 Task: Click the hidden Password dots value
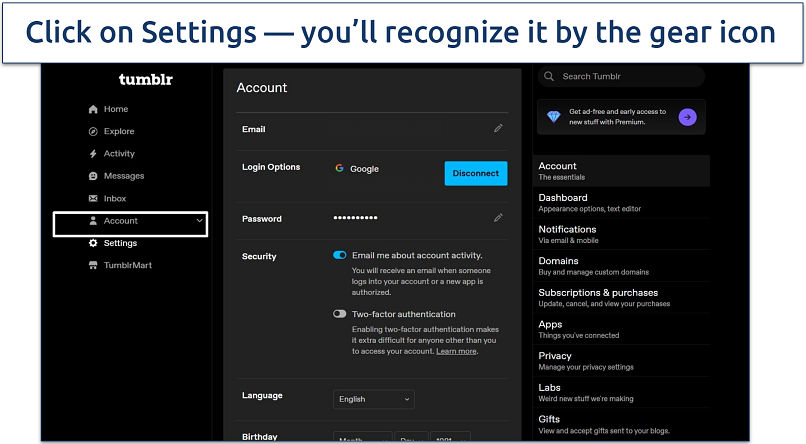[355, 218]
